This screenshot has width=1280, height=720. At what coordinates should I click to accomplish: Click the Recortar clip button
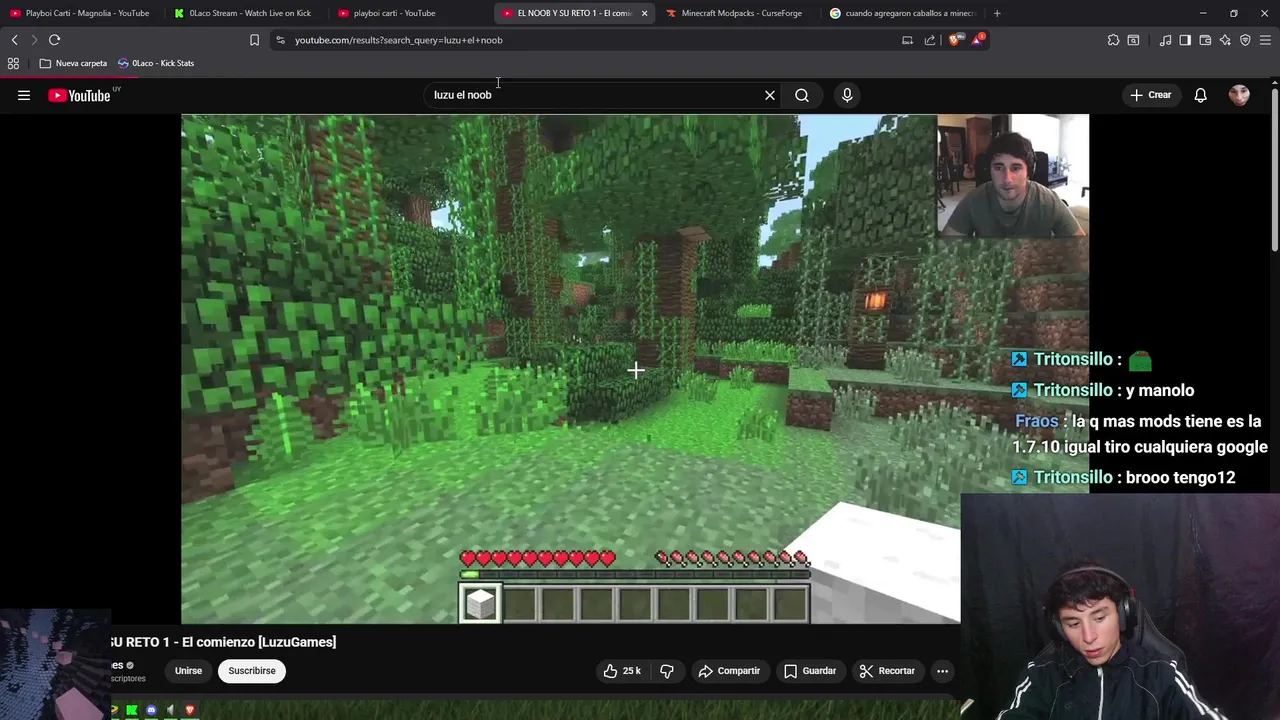click(x=887, y=671)
